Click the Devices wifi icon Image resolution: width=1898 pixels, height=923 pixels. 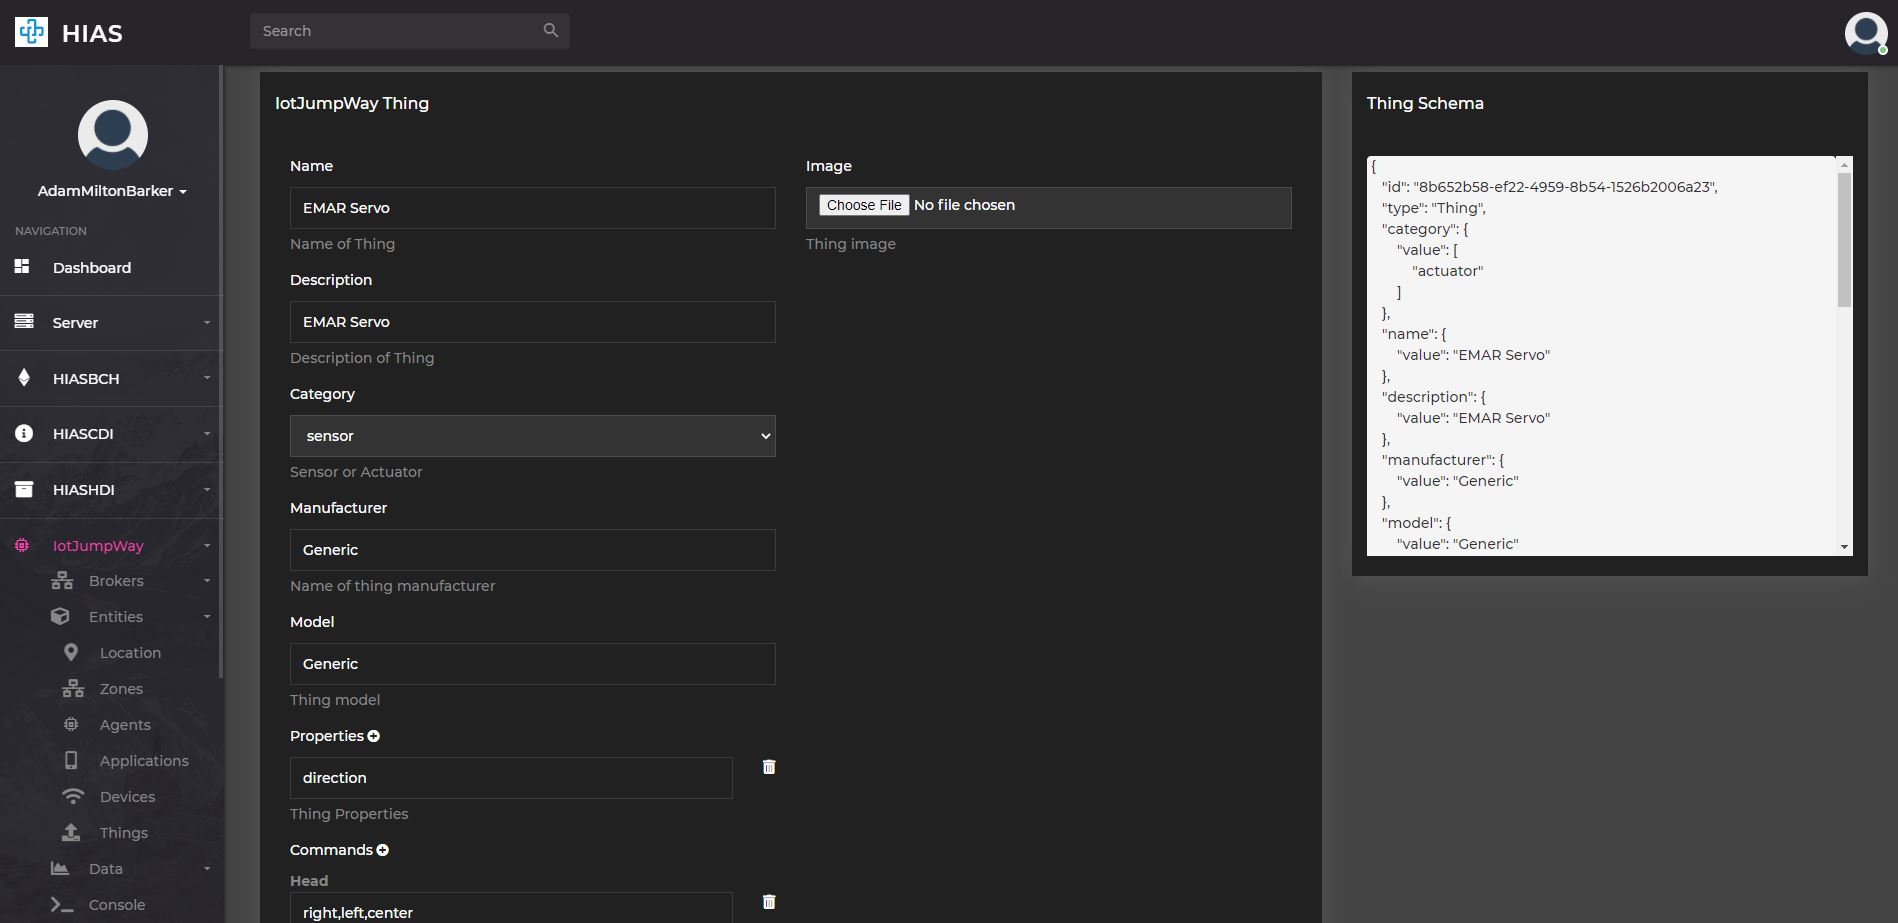pos(73,796)
